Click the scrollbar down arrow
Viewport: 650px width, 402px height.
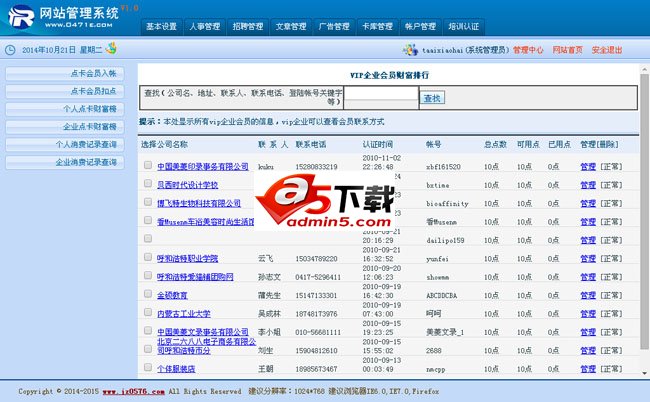pyautogui.click(x=644, y=373)
